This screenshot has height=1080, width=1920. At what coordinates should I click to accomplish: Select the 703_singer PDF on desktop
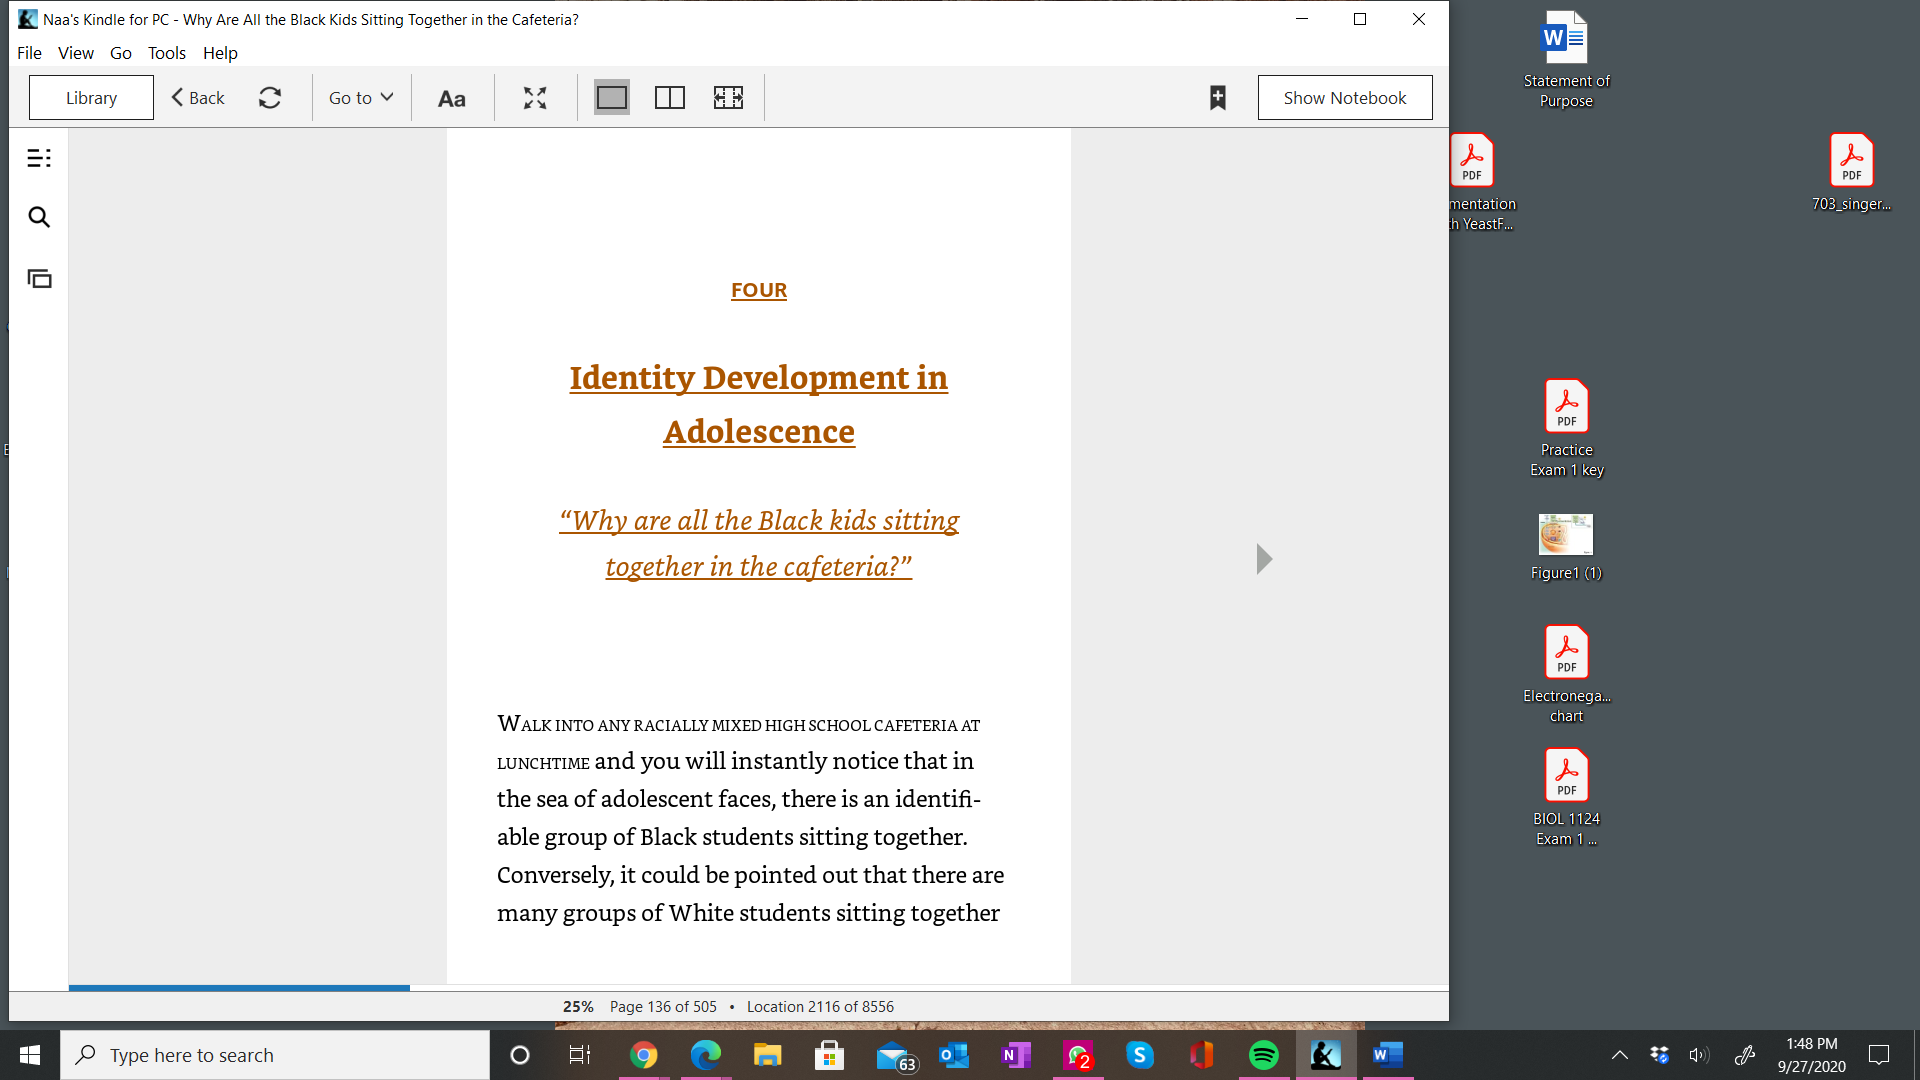click(1851, 173)
